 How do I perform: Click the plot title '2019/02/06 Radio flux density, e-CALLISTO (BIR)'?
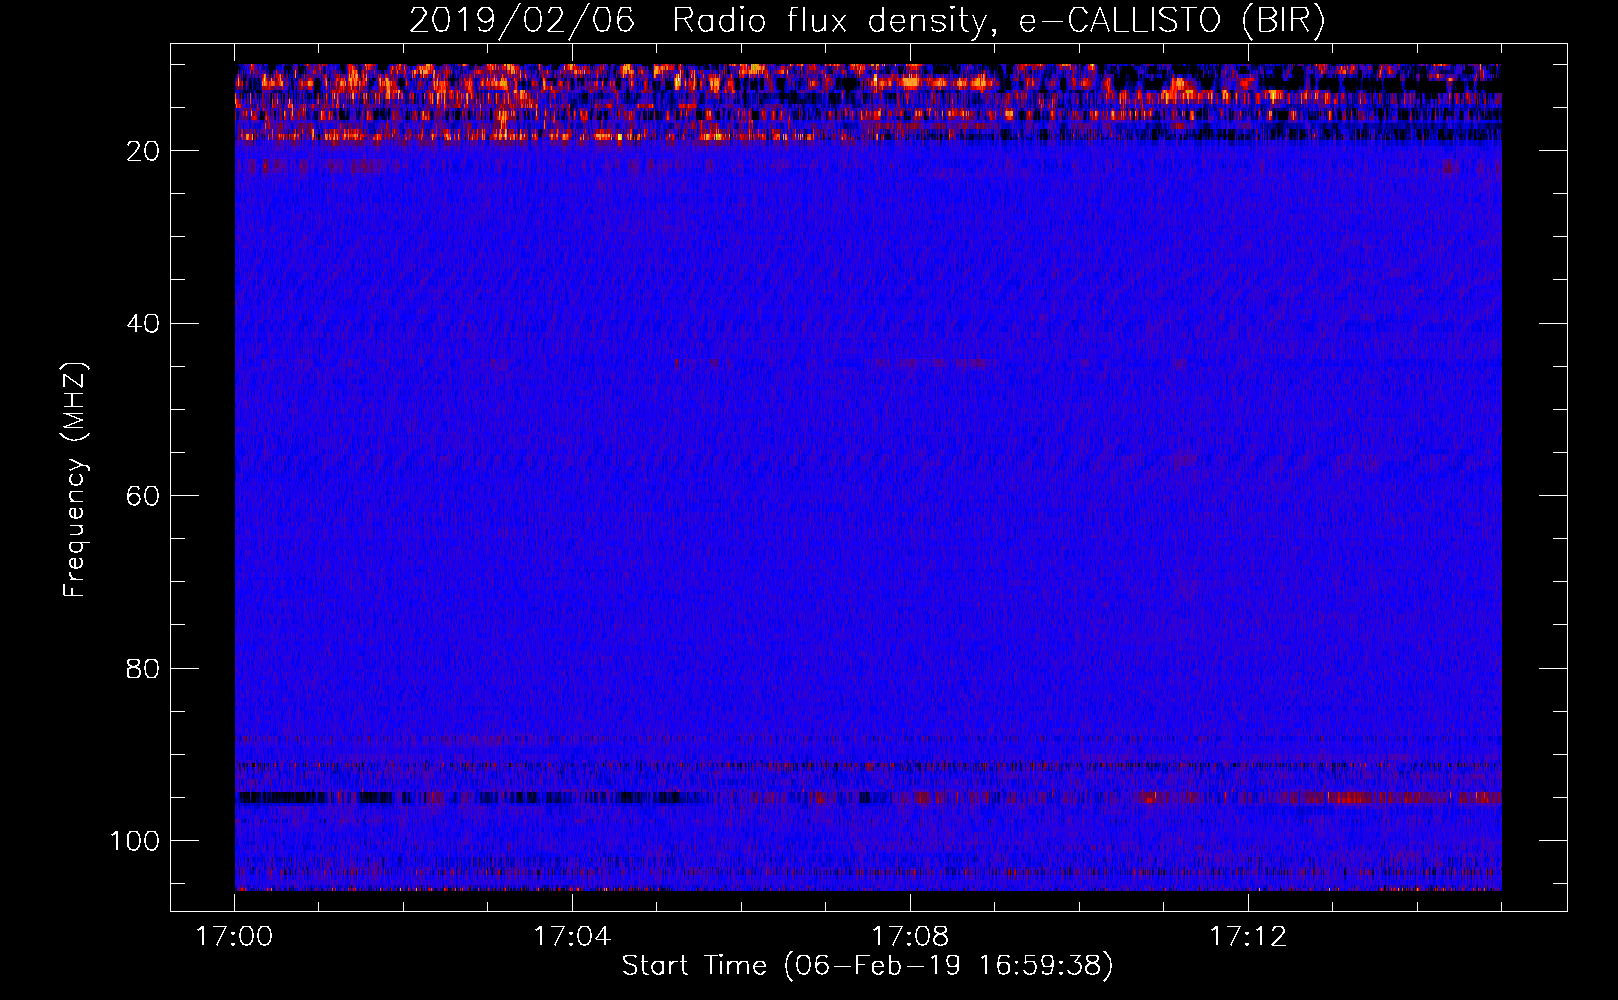(867, 21)
